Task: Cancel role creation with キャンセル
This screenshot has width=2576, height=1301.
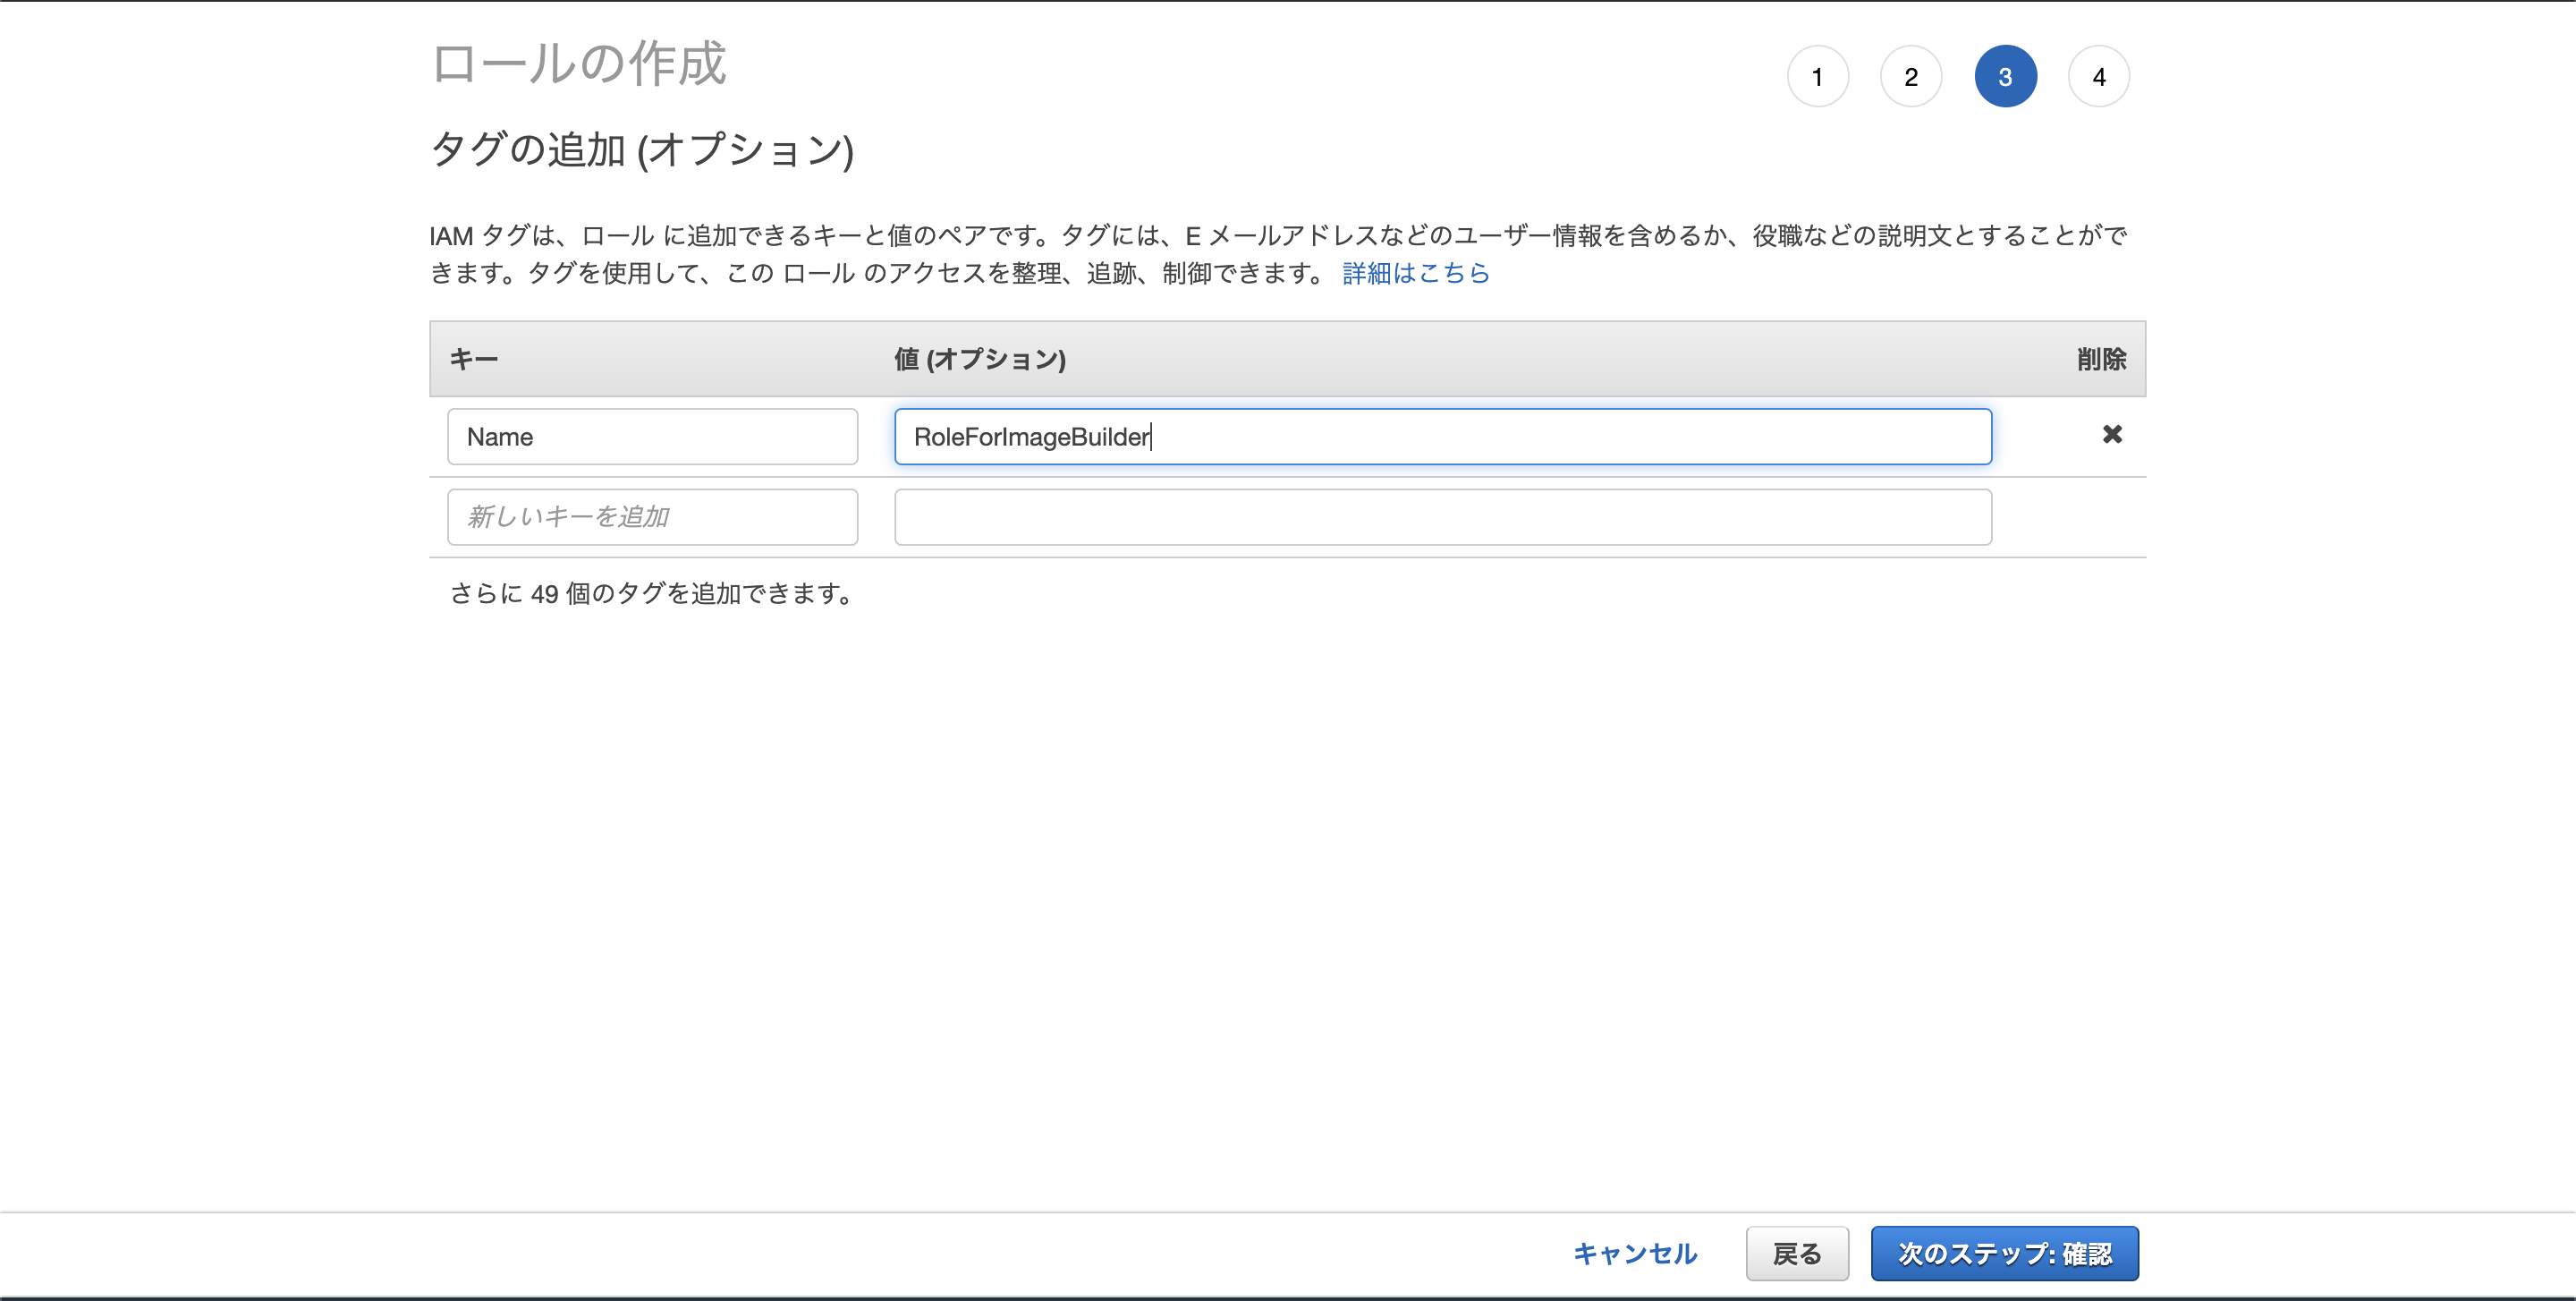Action: point(1634,1253)
